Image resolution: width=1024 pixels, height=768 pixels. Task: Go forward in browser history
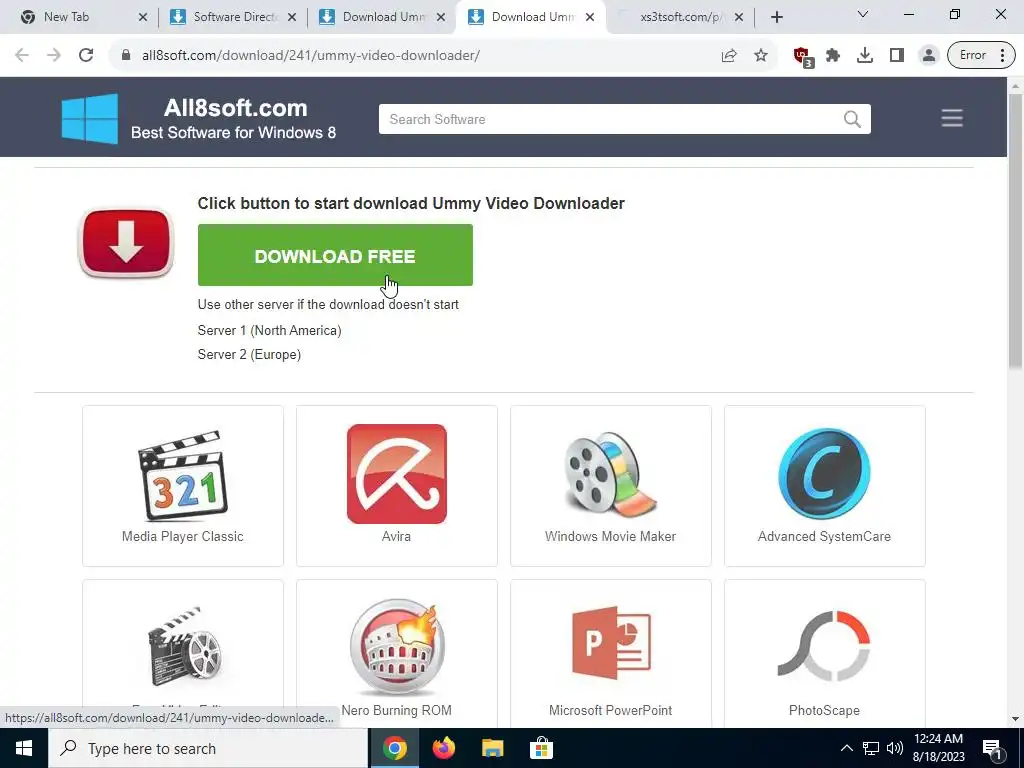point(54,56)
